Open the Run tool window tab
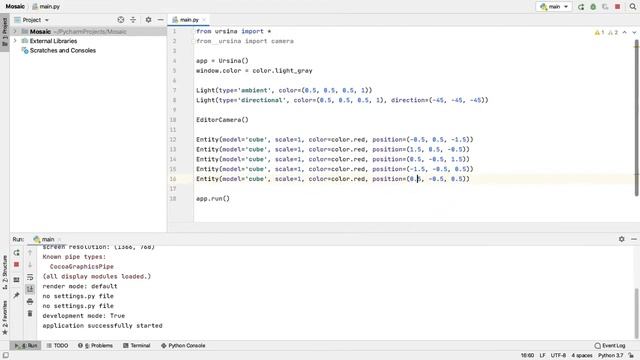Image resolution: width=640 pixels, height=360 pixels. 26,345
